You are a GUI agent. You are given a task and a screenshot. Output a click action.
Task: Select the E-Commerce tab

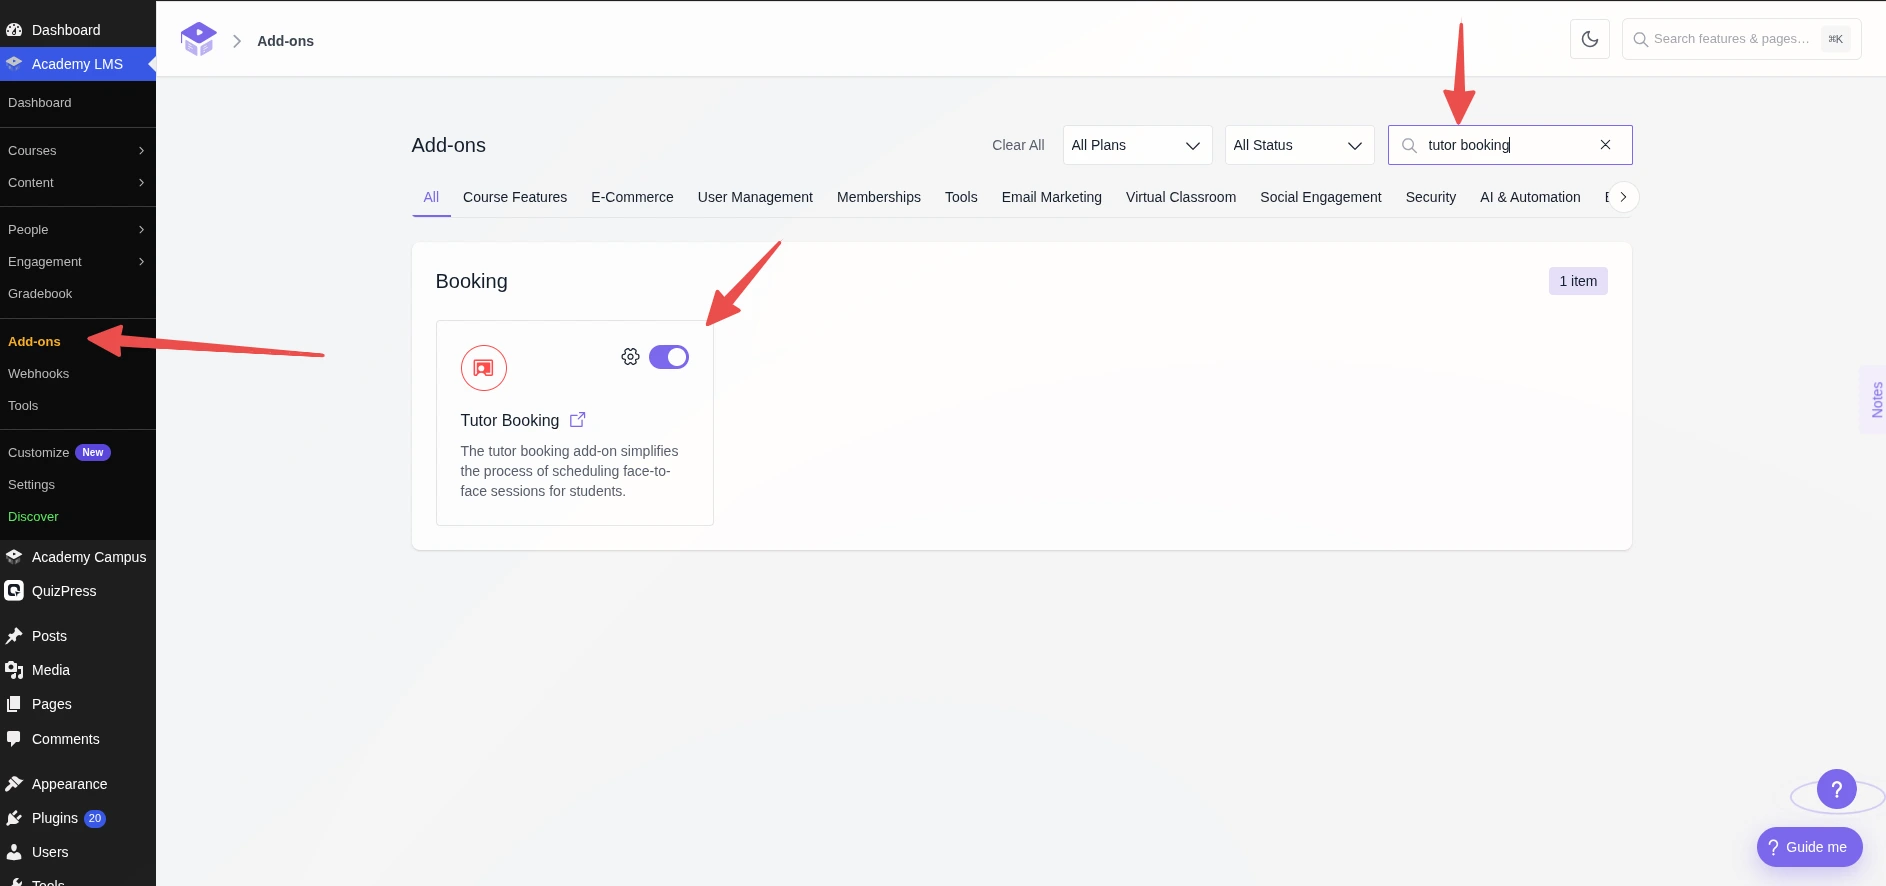click(632, 197)
